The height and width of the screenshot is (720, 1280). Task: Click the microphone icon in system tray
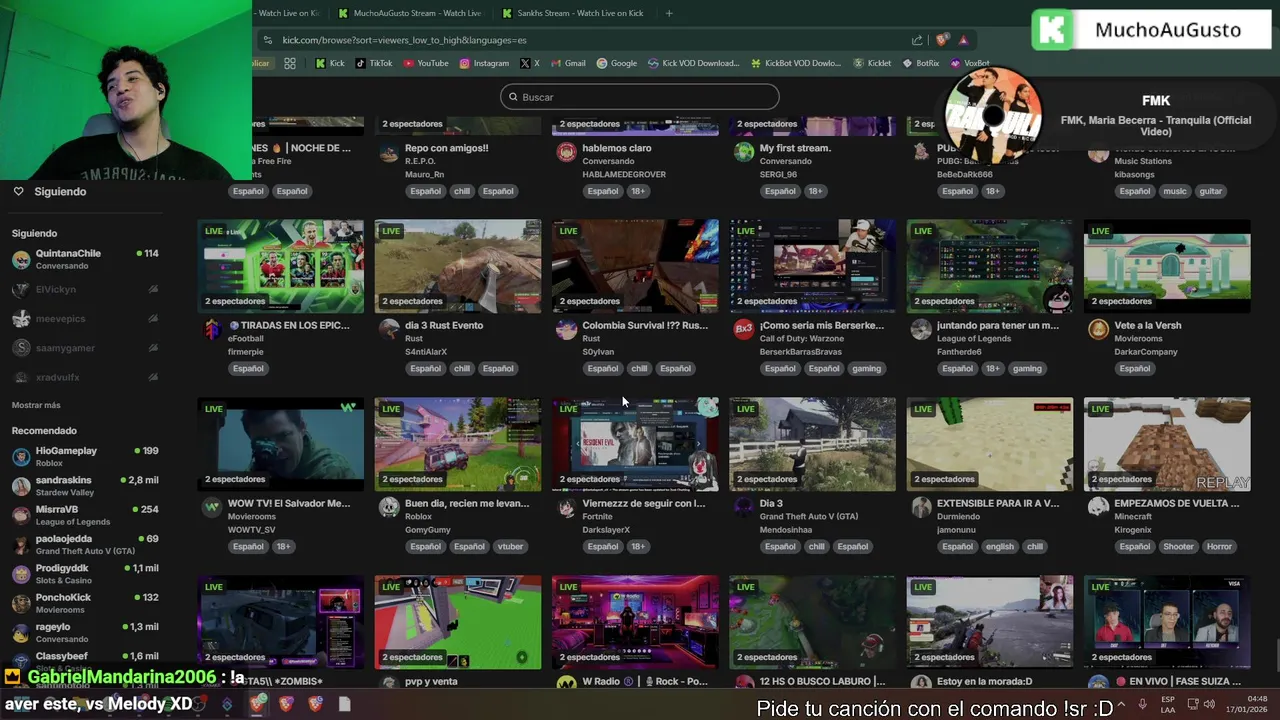[x=1142, y=704]
